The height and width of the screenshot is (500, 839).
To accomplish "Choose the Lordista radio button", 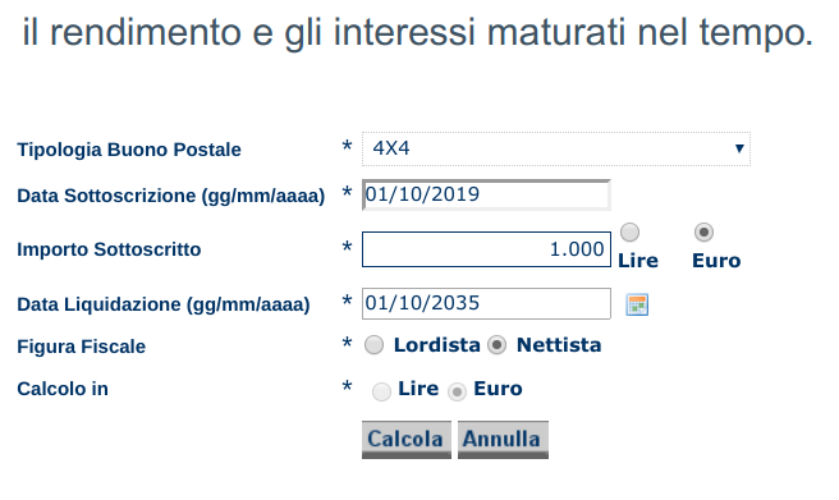I will click(x=374, y=345).
